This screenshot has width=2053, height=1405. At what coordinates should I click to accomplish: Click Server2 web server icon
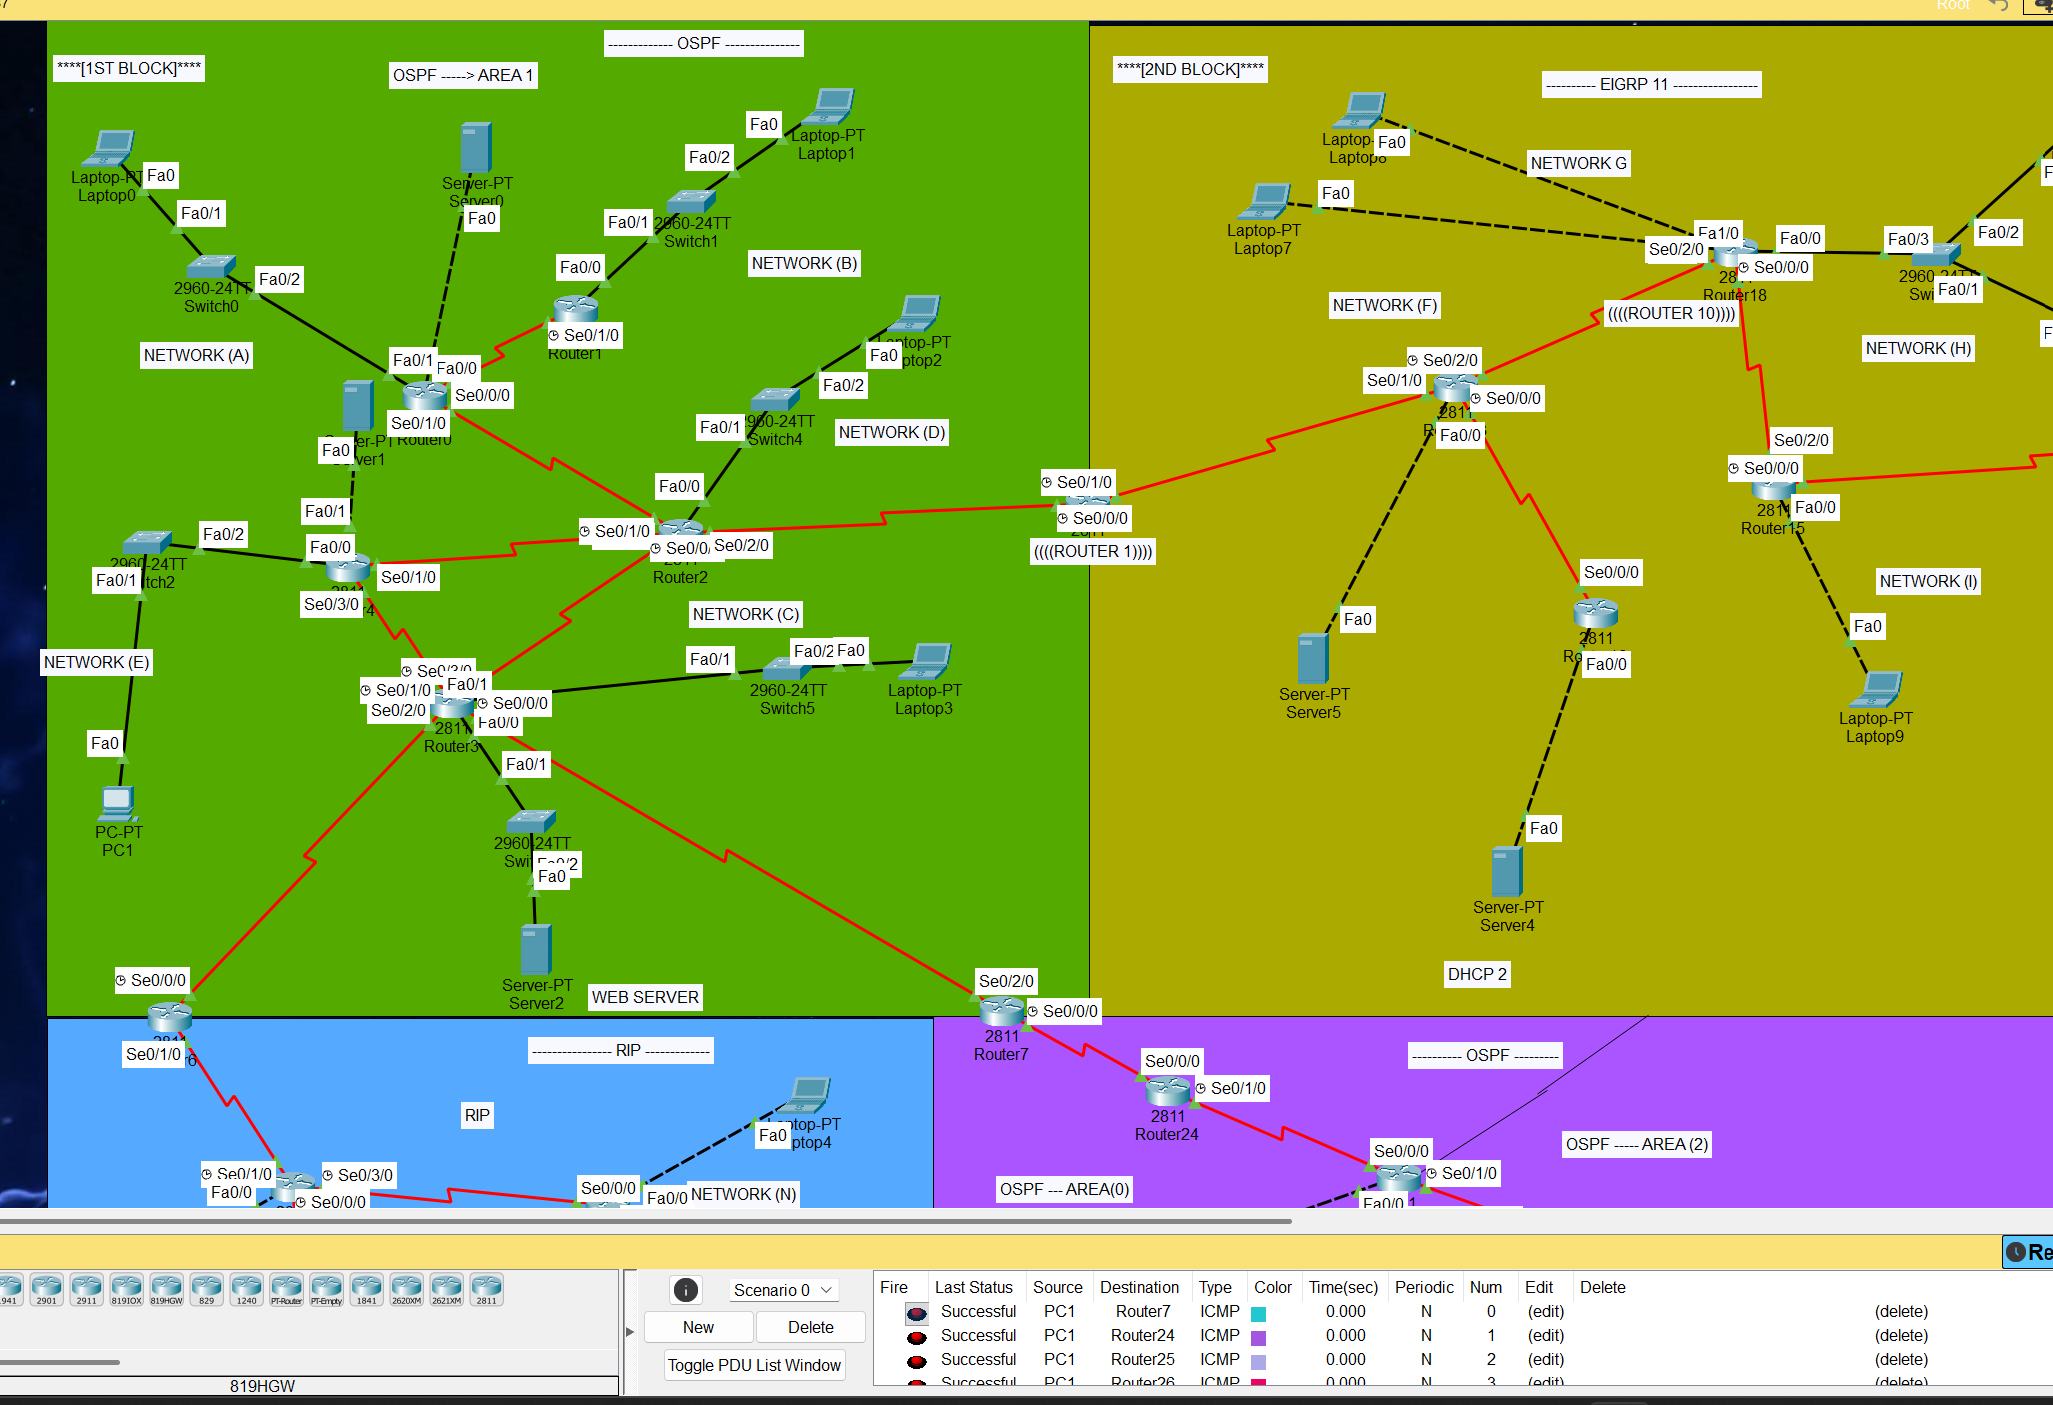tap(536, 949)
